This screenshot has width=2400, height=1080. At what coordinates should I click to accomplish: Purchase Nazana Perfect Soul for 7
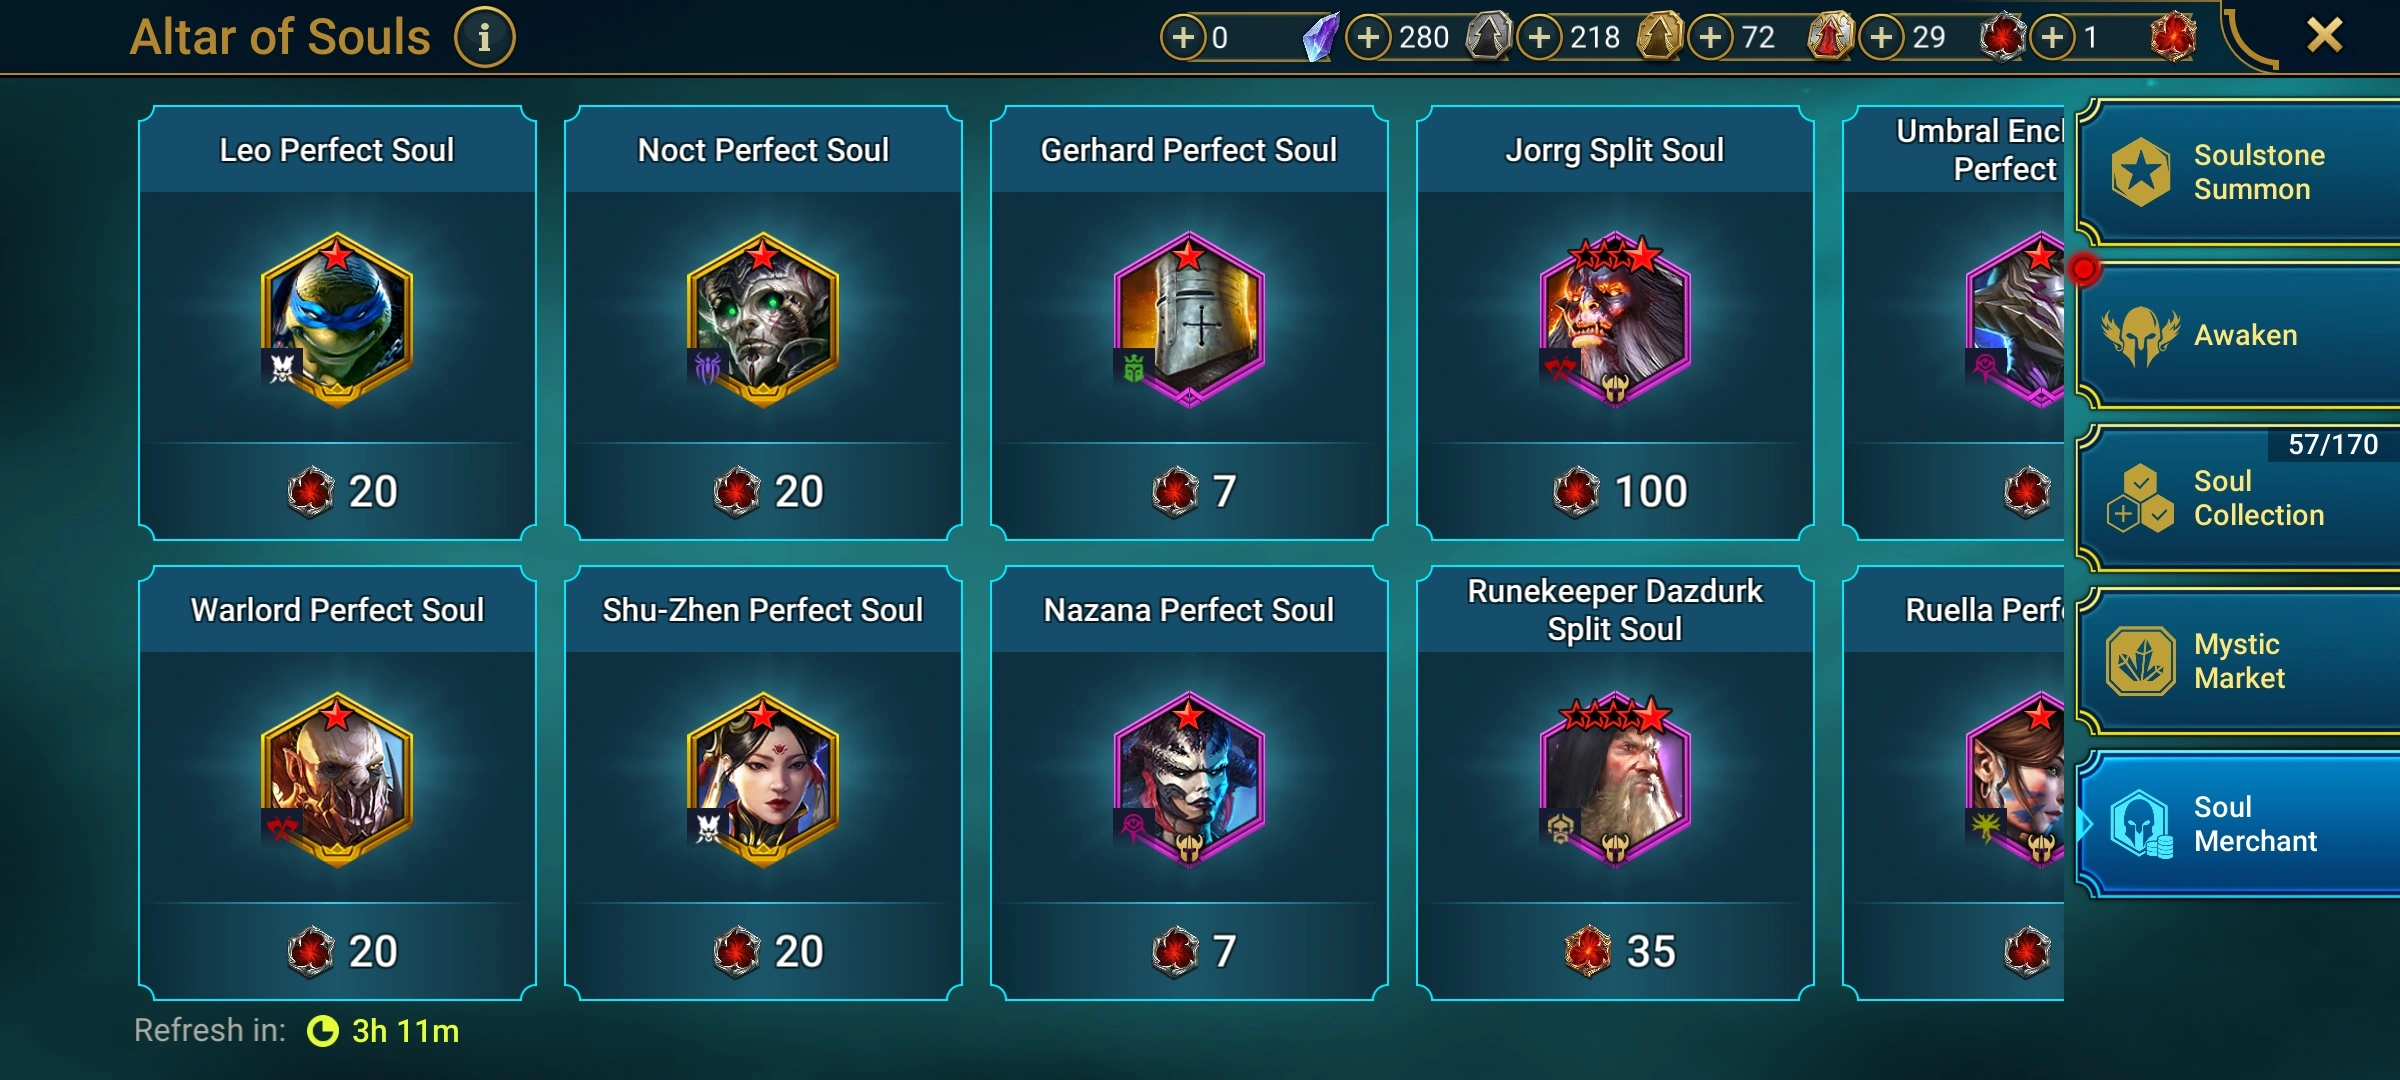1190,951
